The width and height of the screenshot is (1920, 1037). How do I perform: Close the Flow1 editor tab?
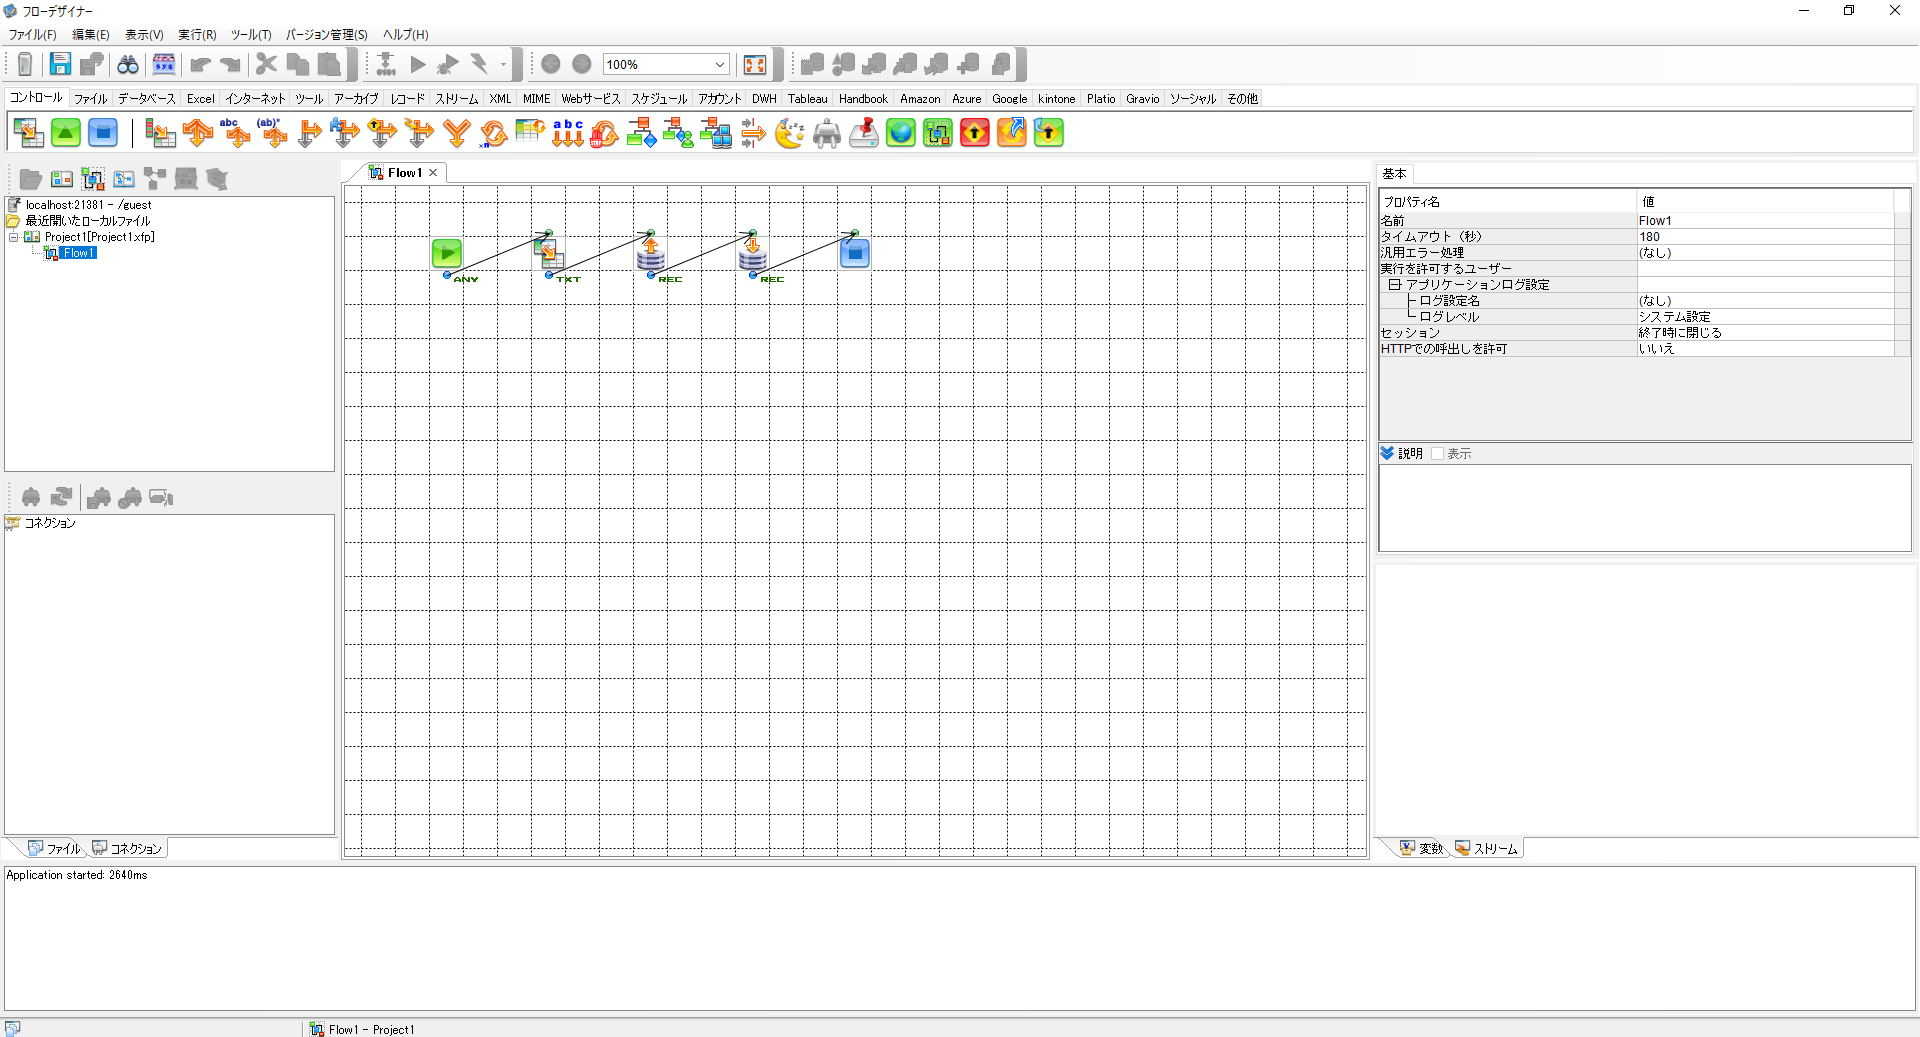coord(433,173)
